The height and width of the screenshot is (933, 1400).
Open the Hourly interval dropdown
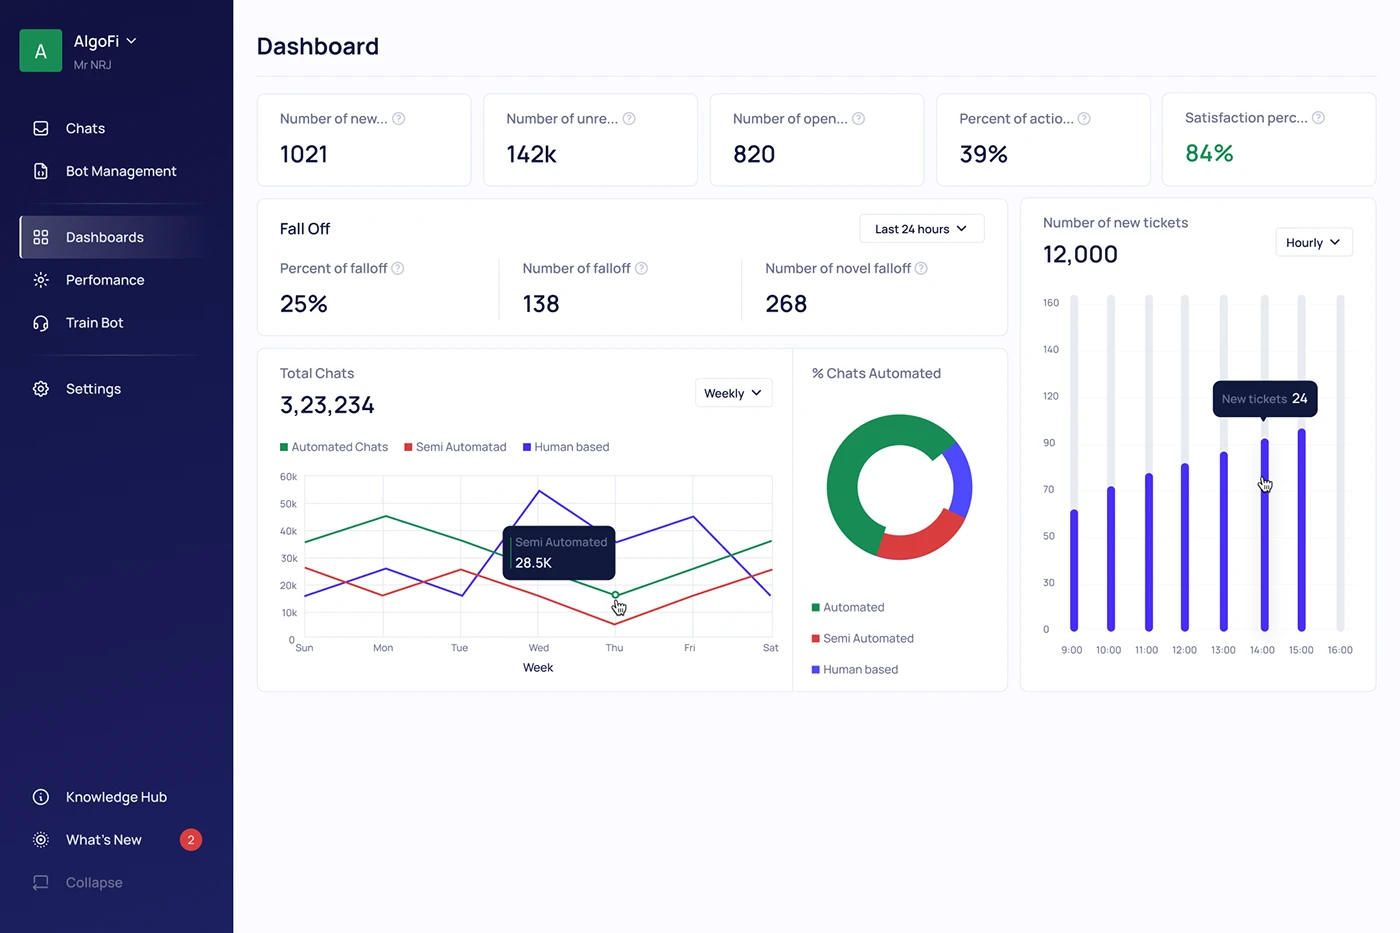(1313, 242)
